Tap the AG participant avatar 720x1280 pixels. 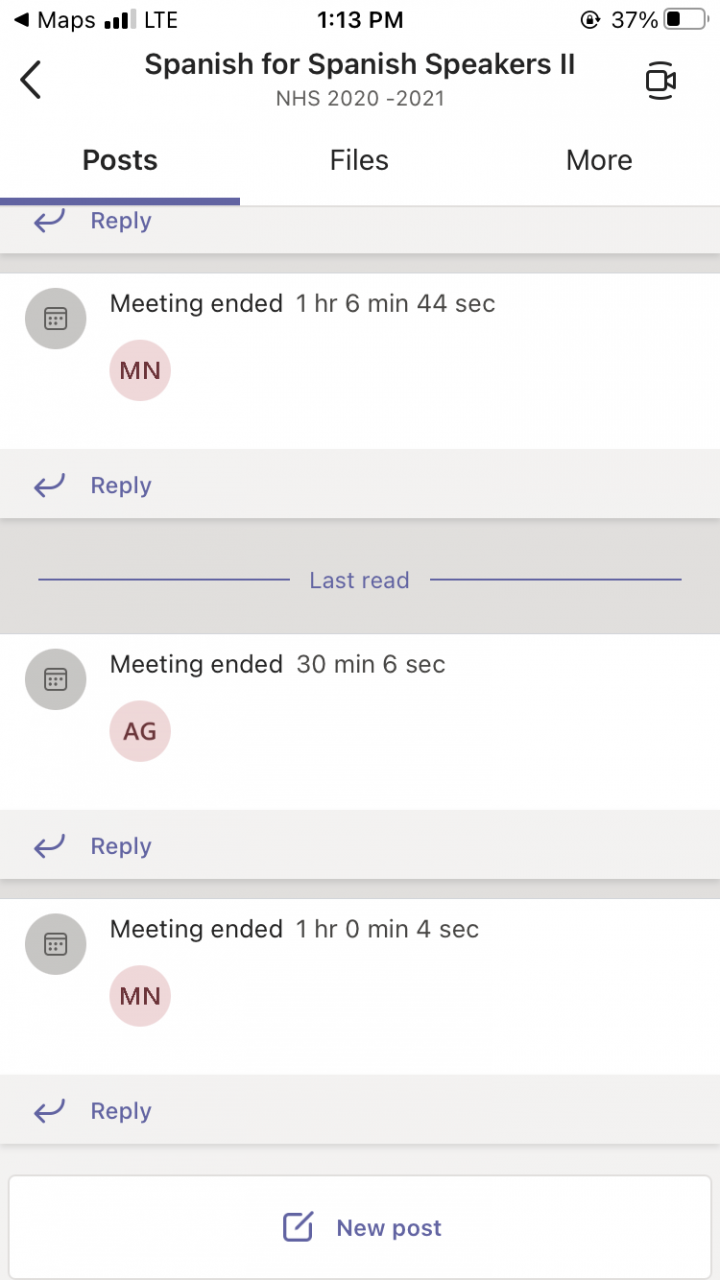pyautogui.click(x=140, y=731)
